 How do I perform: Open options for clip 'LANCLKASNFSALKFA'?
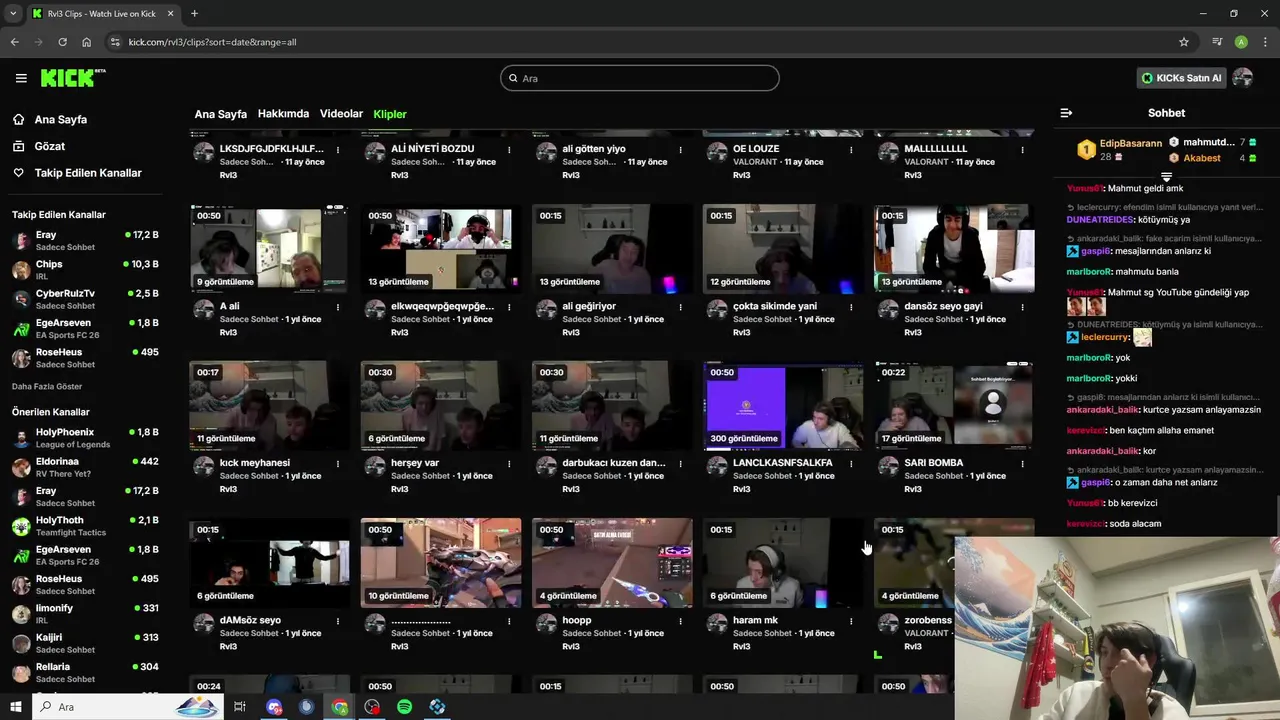pos(851,464)
